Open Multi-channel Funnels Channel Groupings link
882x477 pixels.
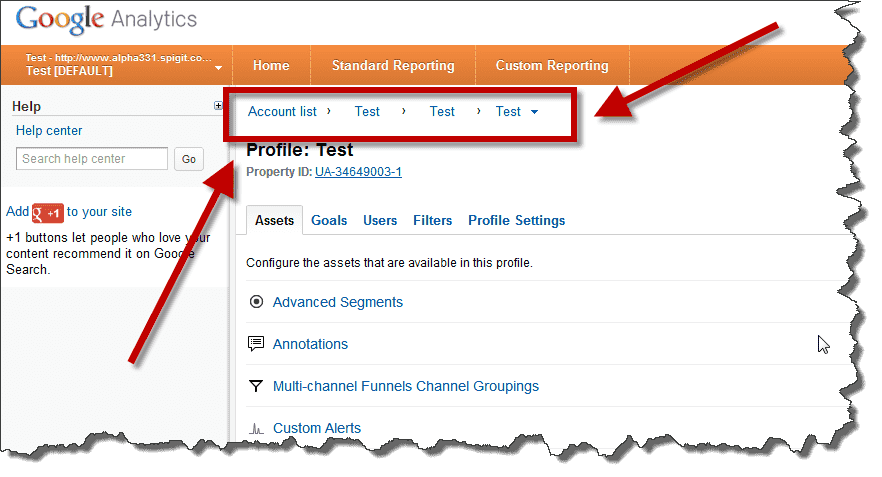[406, 386]
